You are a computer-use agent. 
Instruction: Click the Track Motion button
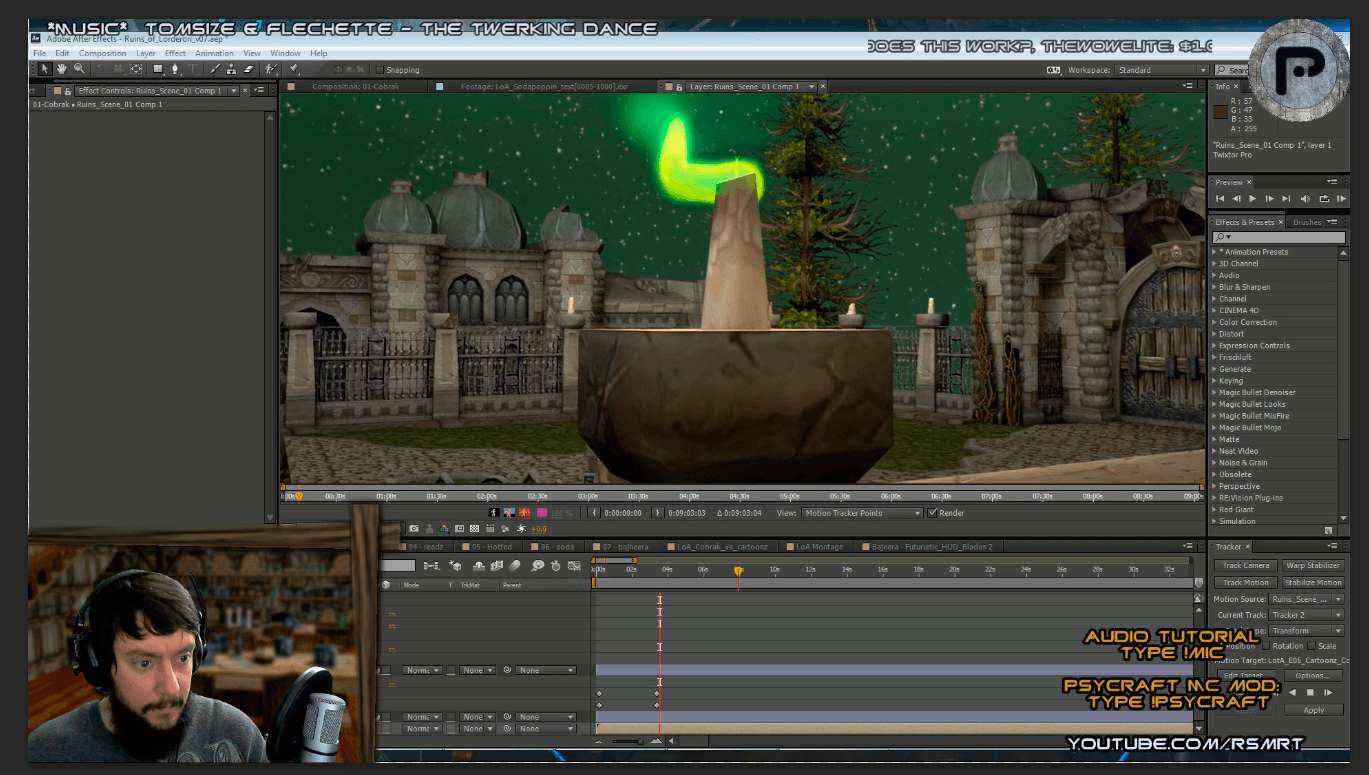(1246, 582)
